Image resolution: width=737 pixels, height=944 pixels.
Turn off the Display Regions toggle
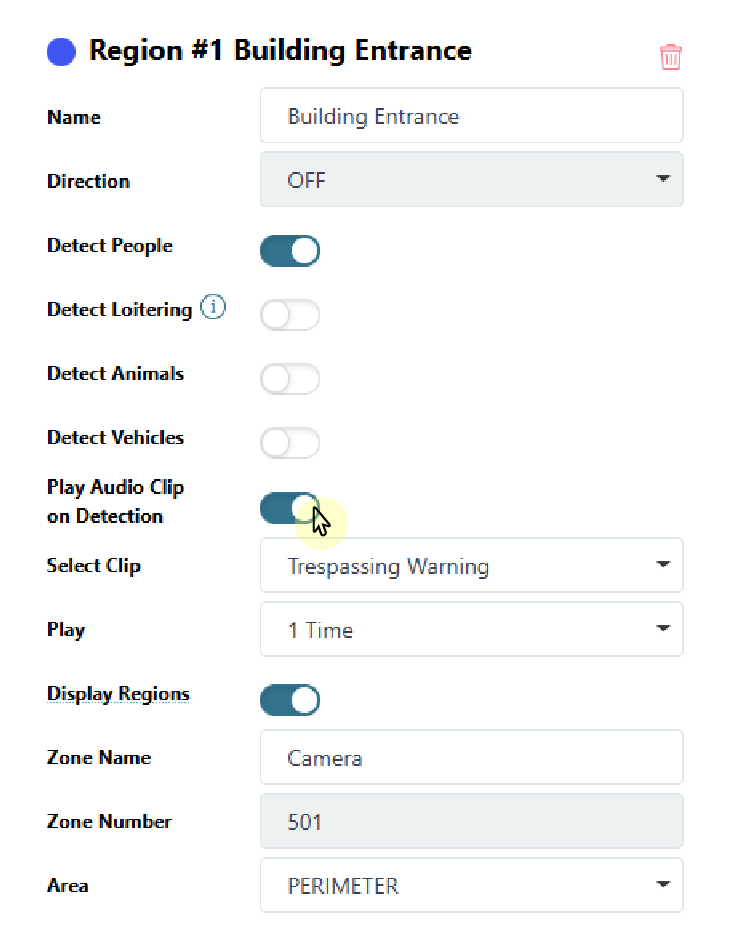pyautogui.click(x=290, y=700)
